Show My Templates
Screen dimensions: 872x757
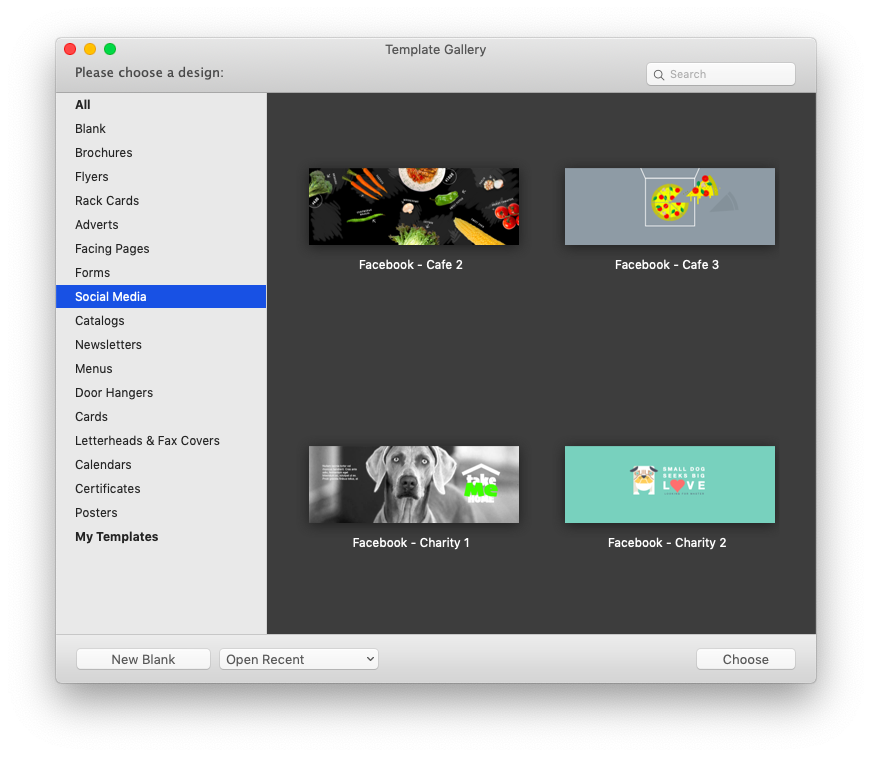(116, 536)
